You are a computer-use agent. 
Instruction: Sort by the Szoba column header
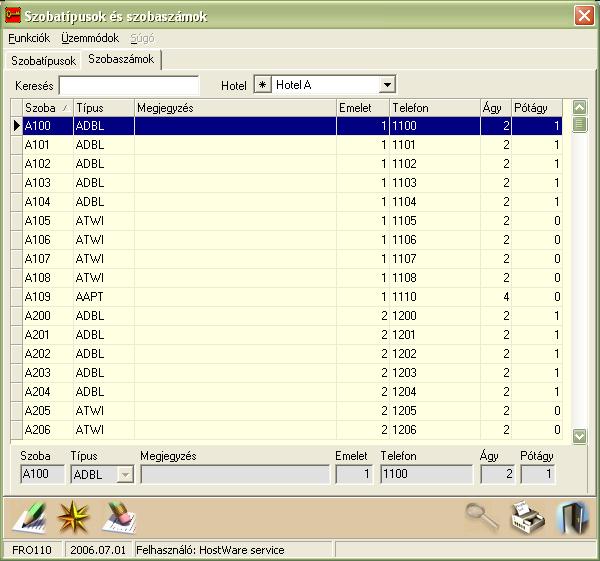tap(48, 108)
